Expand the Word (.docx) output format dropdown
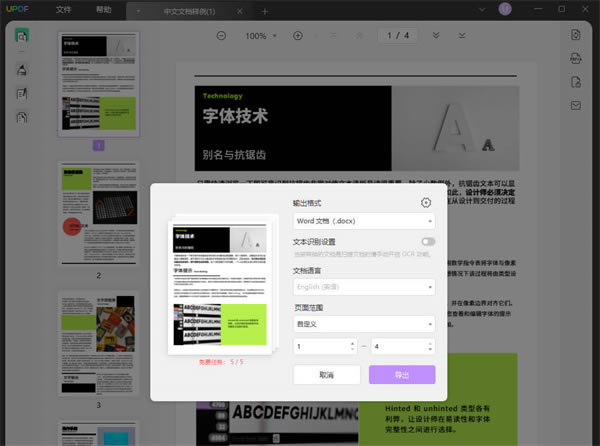 pos(364,221)
